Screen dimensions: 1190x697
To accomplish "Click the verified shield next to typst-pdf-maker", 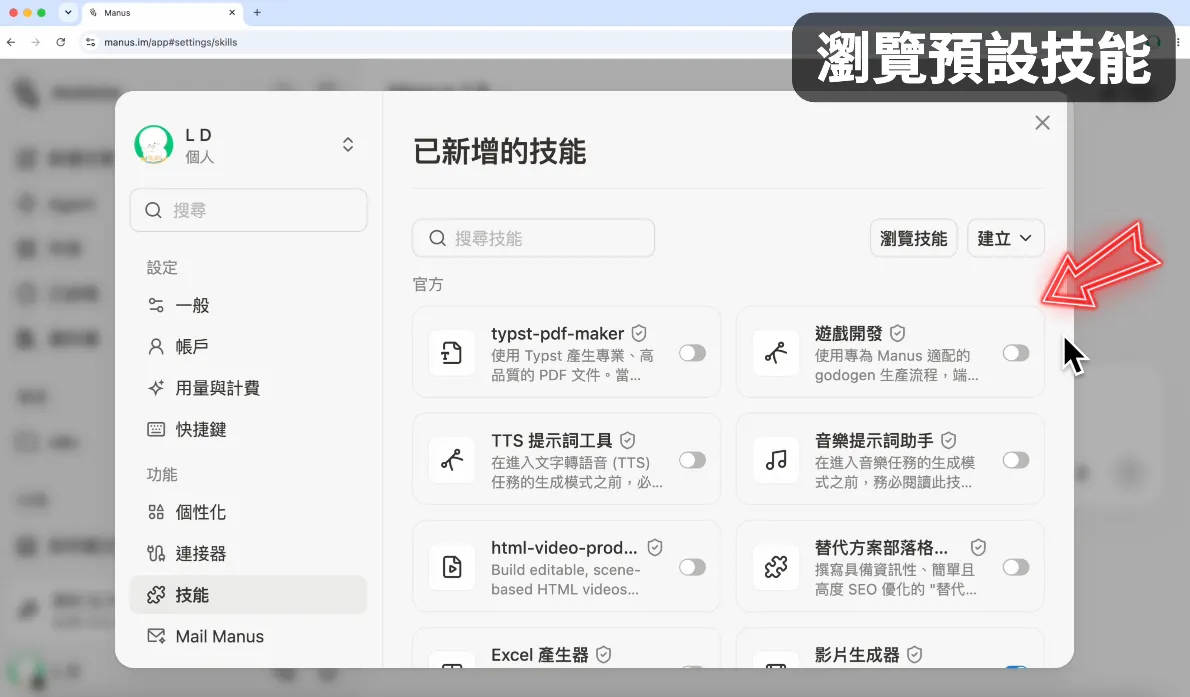I will pyautogui.click(x=639, y=333).
